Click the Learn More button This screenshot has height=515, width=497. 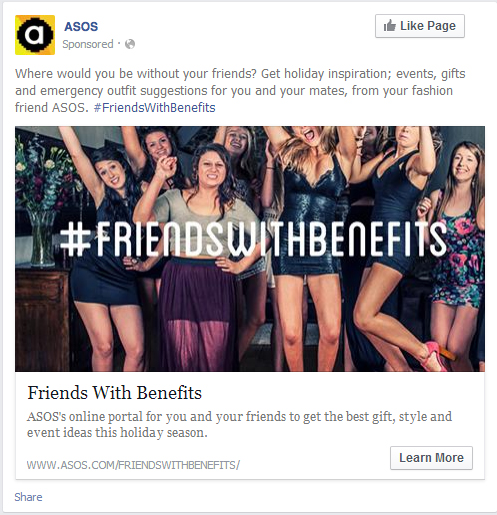point(431,458)
